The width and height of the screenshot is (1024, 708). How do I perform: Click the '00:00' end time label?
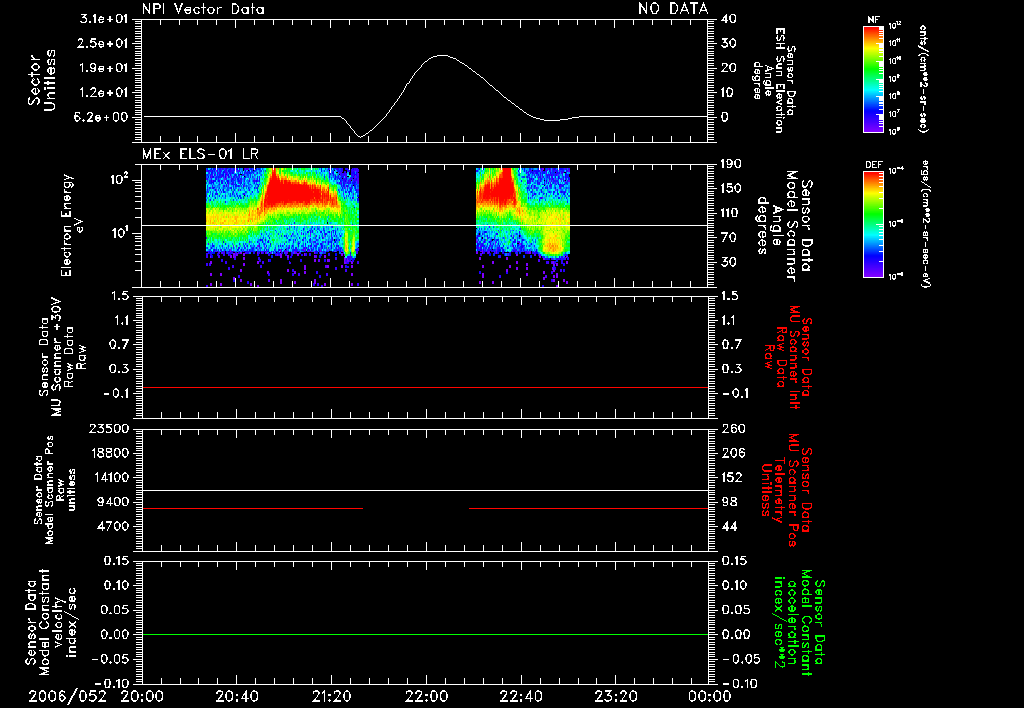click(710, 697)
